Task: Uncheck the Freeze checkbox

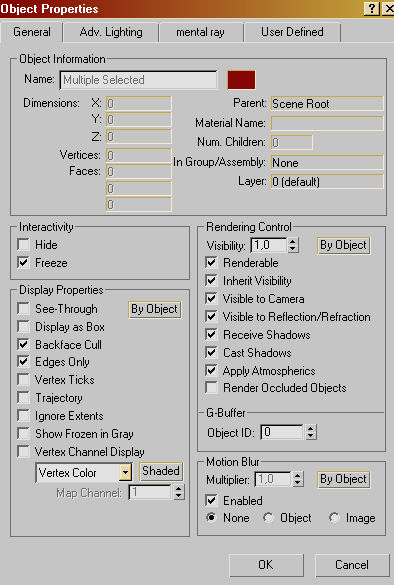Action: 24,263
